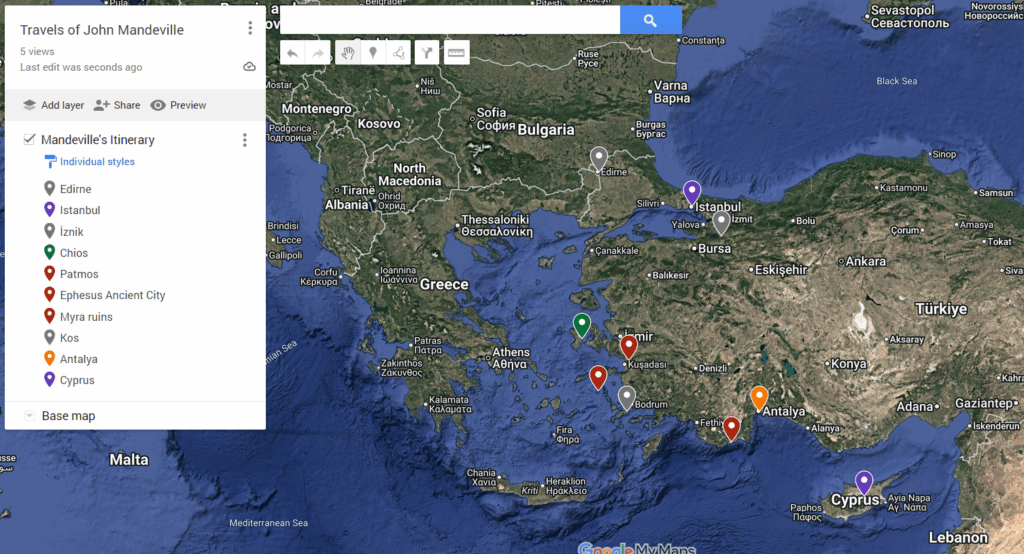Click the orange Antalya pin on map
The width and height of the screenshot is (1024, 554).
[759, 397]
